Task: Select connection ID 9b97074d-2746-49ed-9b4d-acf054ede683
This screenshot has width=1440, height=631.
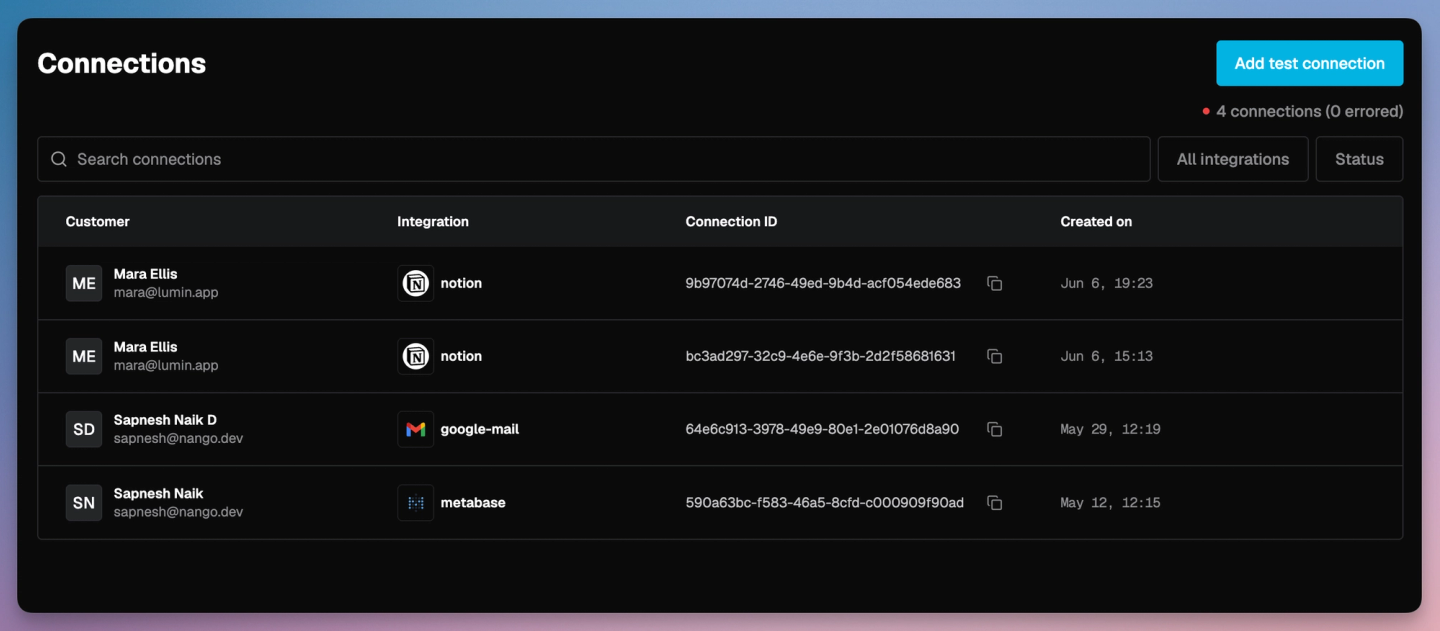Action: tap(823, 283)
